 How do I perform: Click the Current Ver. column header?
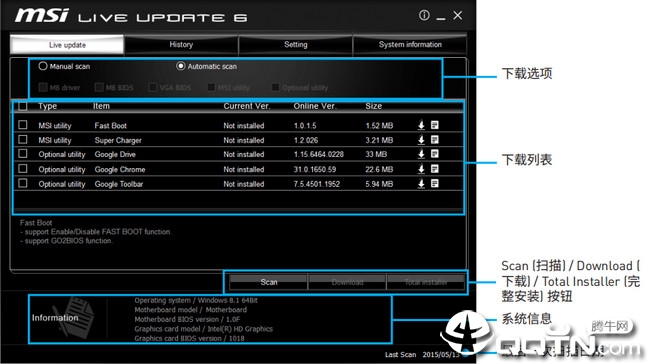tap(247, 106)
